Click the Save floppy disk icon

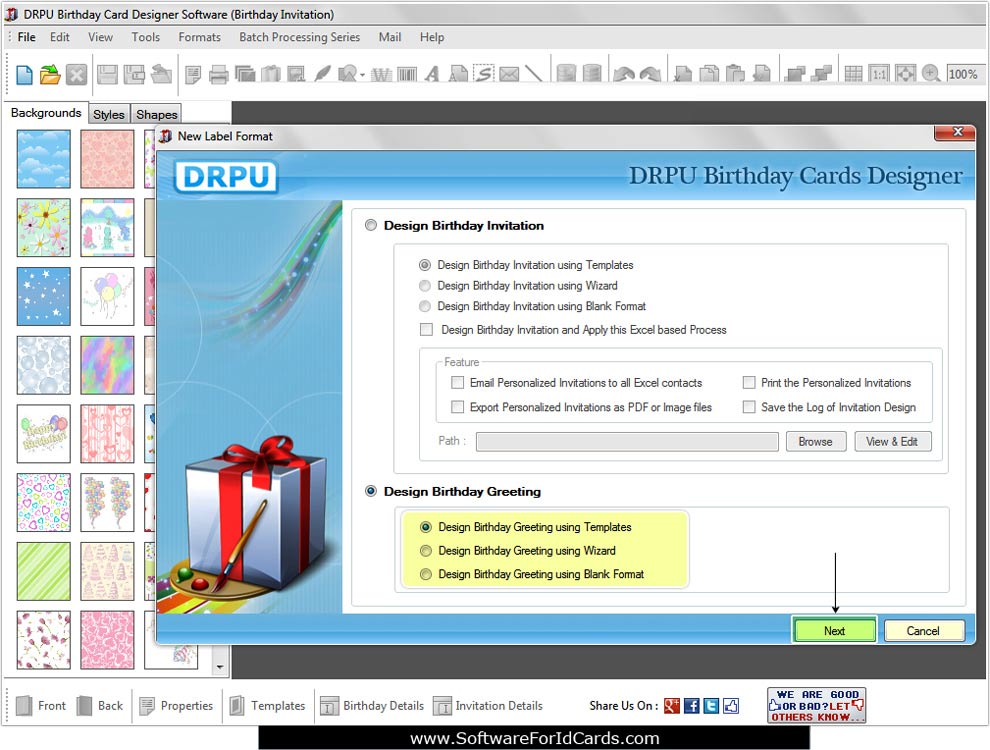click(x=107, y=74)
